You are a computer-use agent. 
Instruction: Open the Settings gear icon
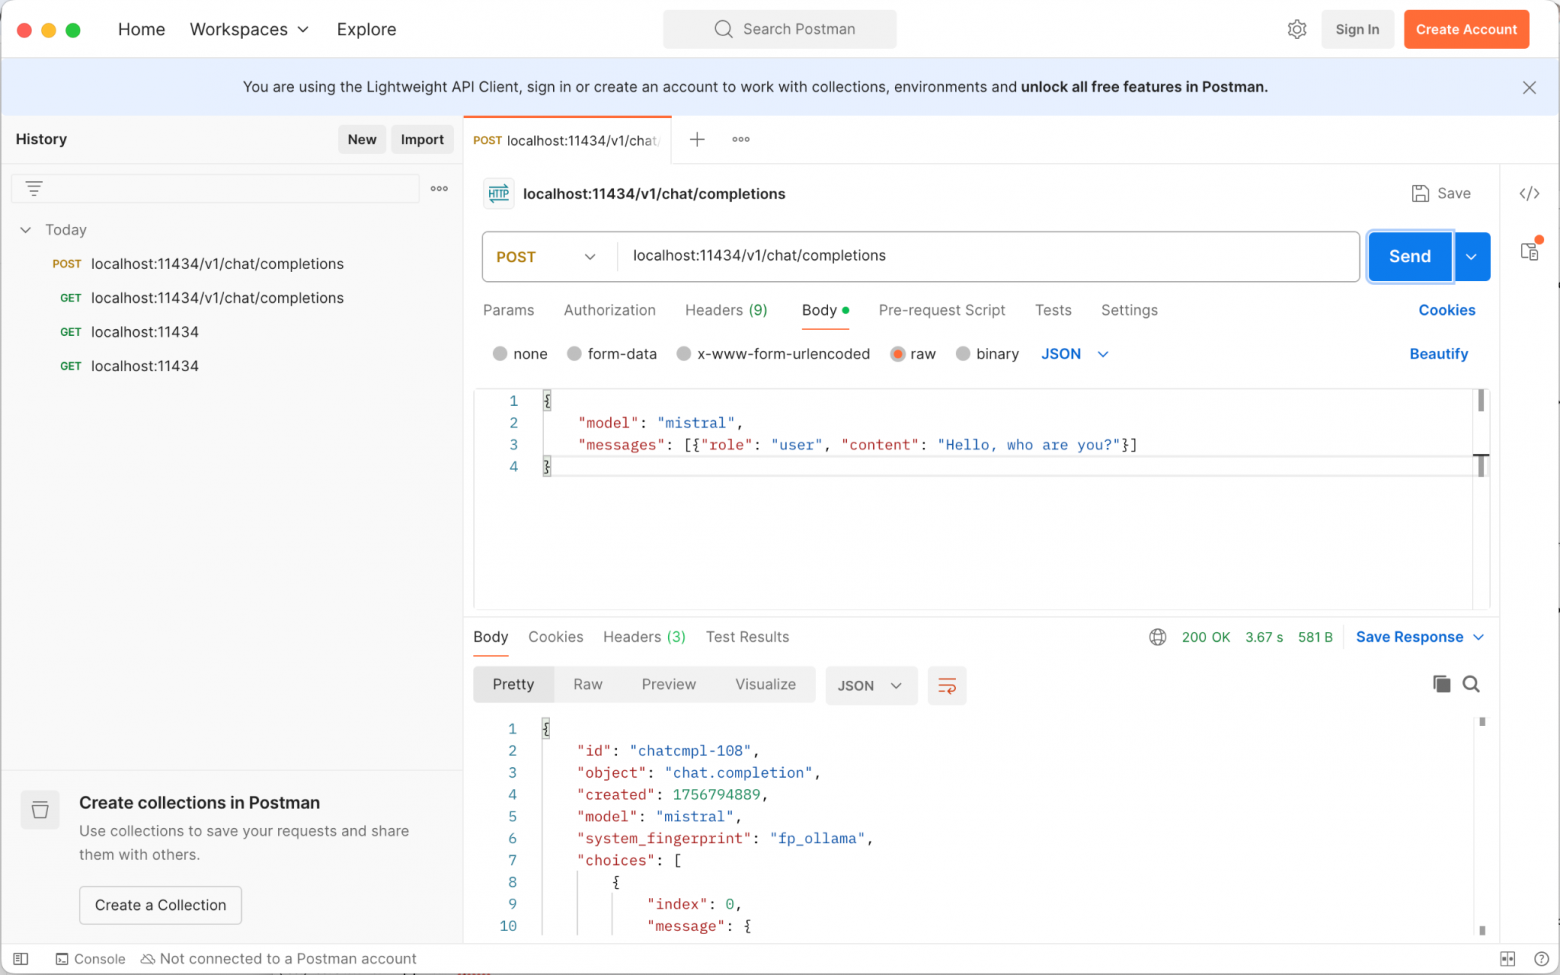pos(1297,30)
